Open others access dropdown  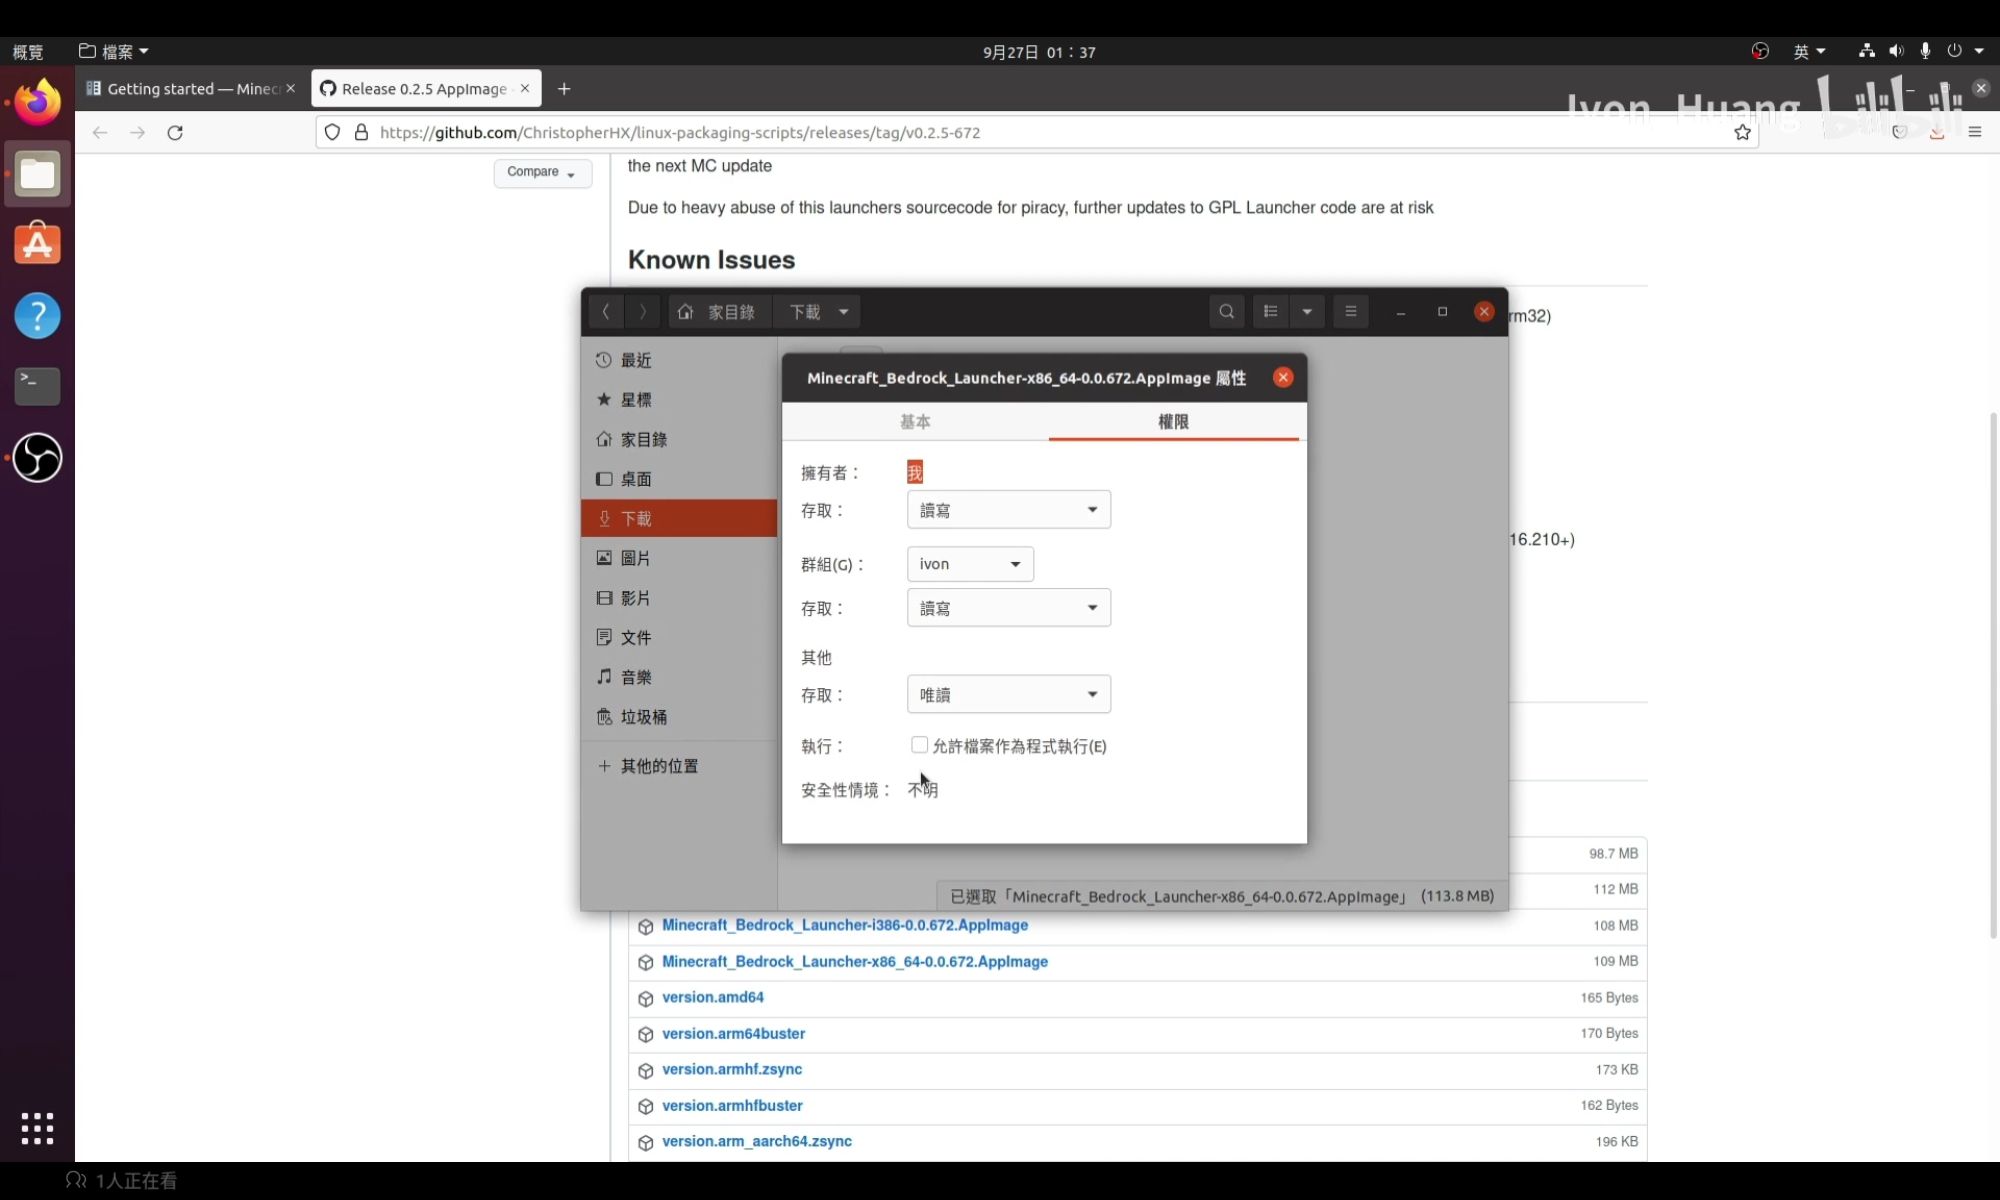tap(1009, 694)
